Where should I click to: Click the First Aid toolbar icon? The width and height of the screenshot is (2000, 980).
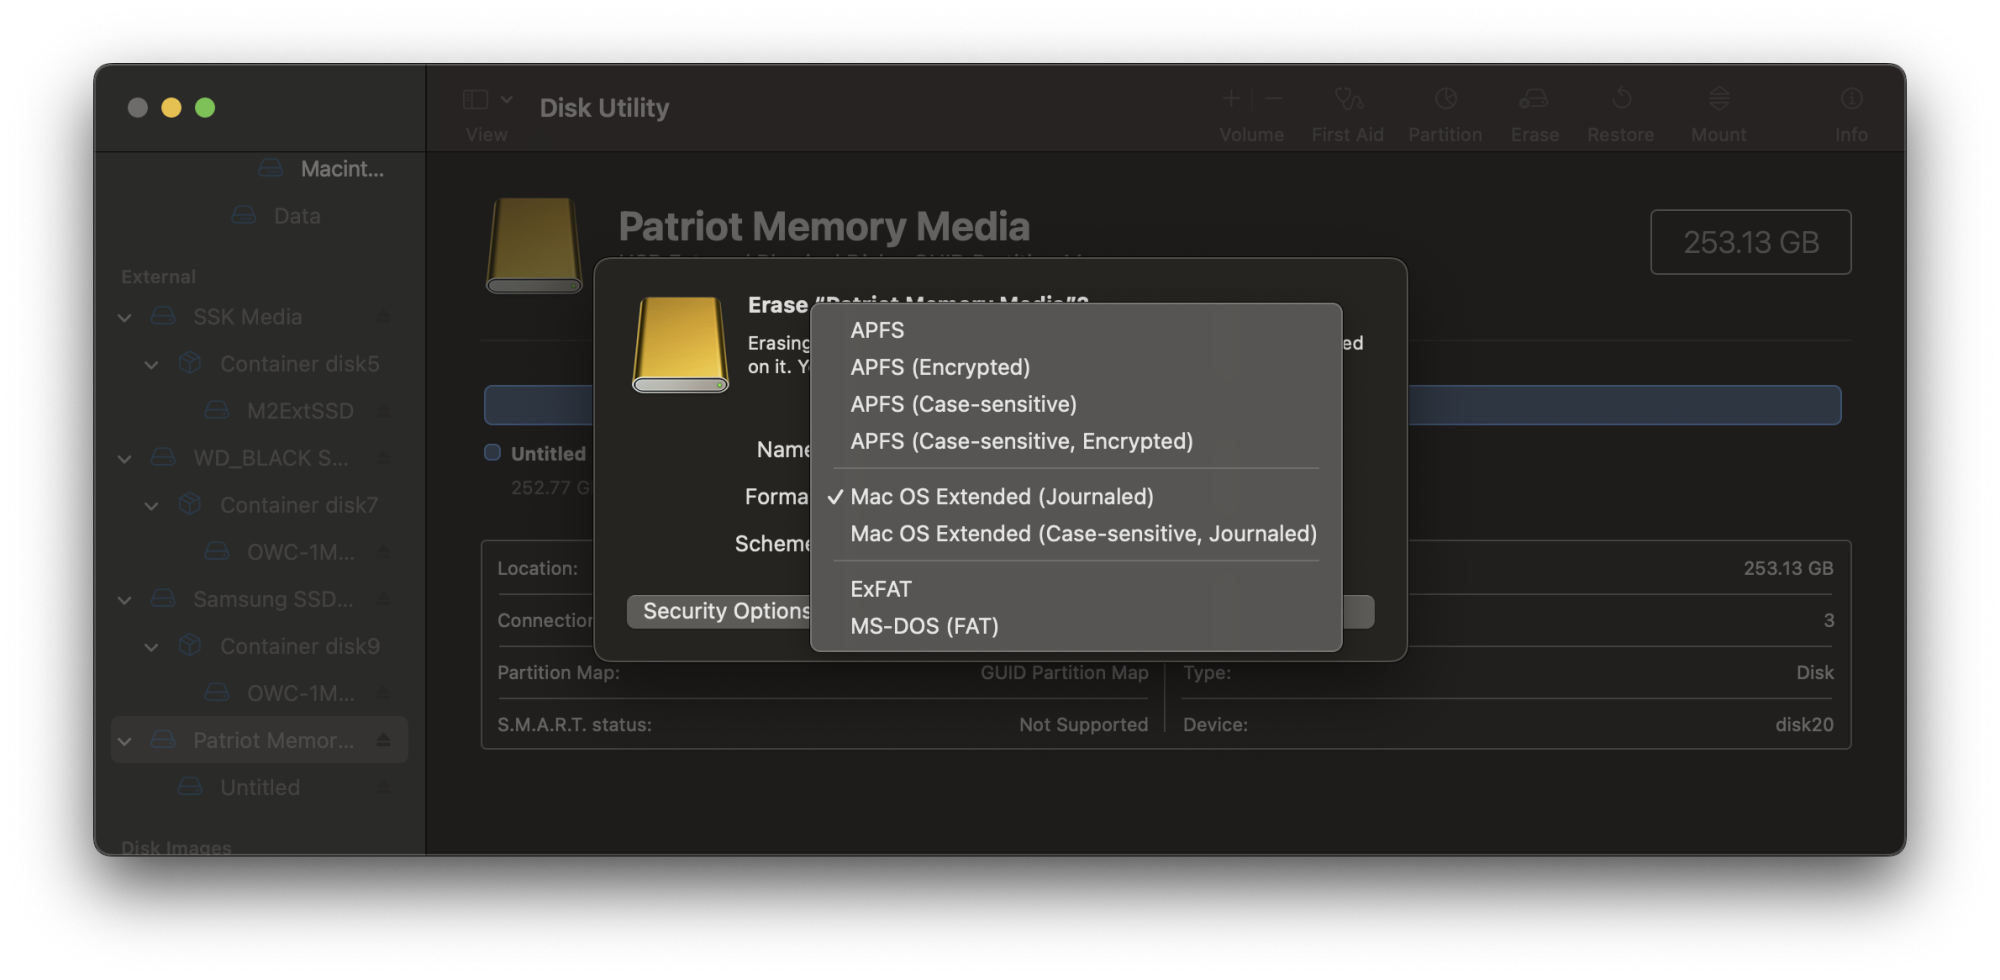pyautogui.click(x=1348, y=99)
